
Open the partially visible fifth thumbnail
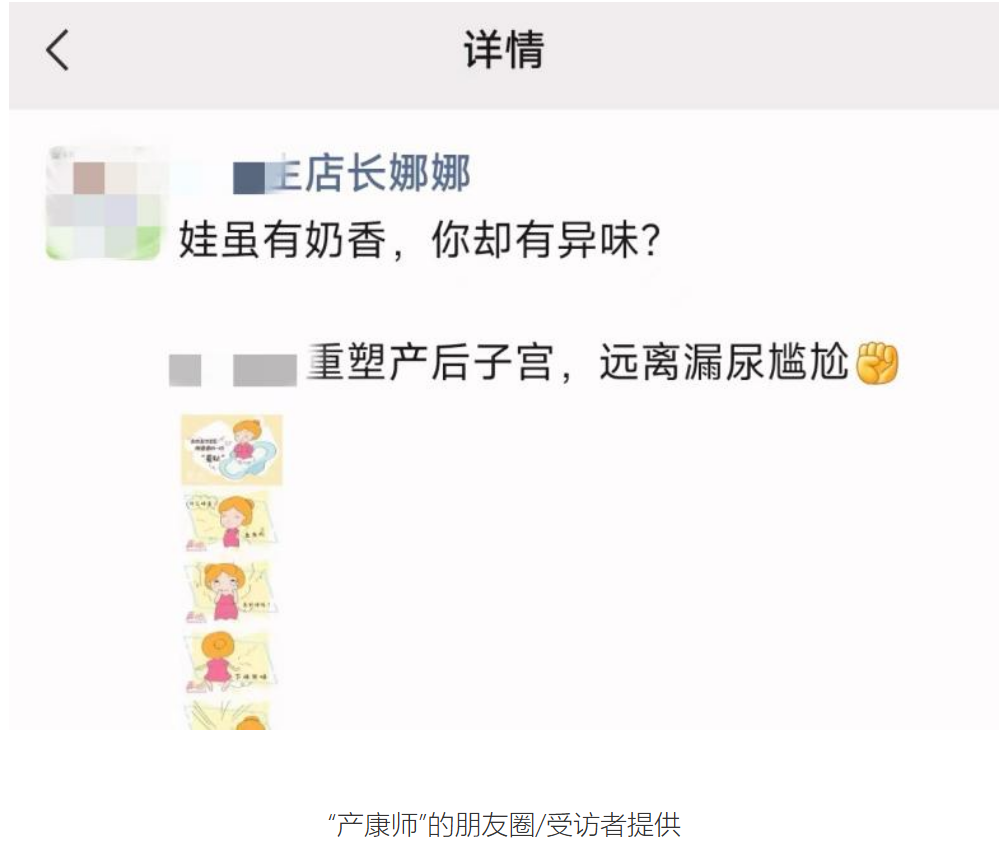(x=228, y=715)
